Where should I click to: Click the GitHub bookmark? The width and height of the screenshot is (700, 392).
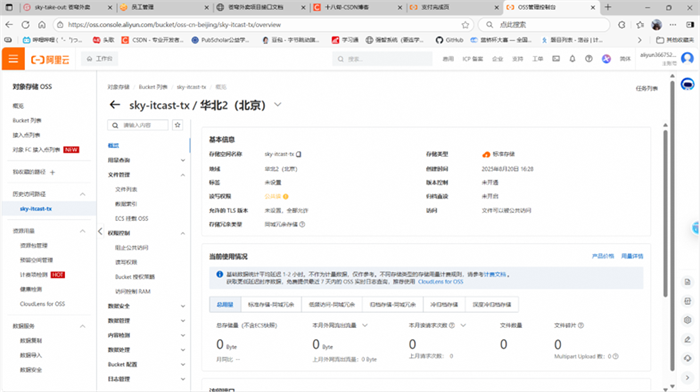pyautogui.click(x=450, y=40)
